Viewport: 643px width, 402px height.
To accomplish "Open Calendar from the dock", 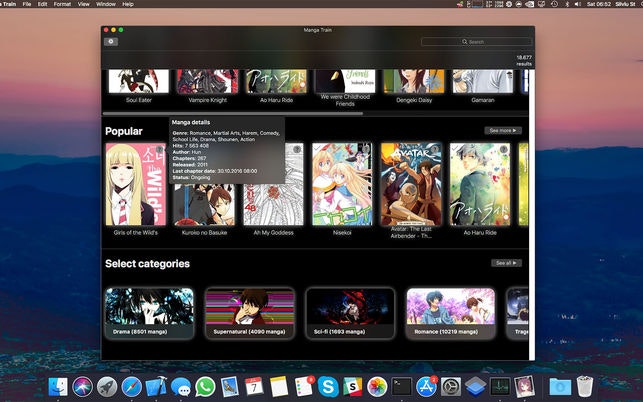I will click(254, 387).
